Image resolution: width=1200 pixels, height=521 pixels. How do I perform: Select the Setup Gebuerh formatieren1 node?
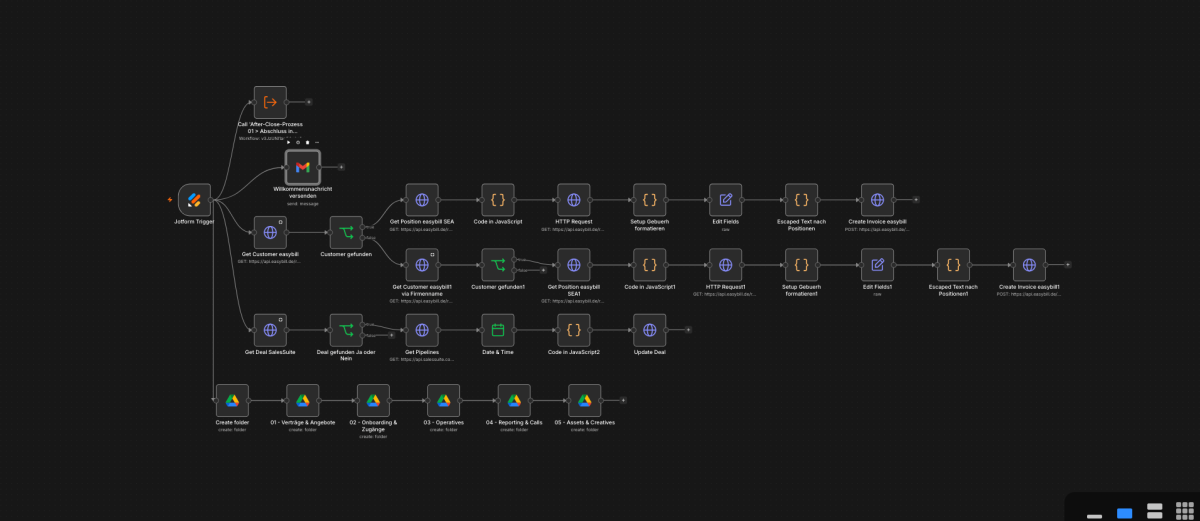pyautogui.click(x=802, y=265)
